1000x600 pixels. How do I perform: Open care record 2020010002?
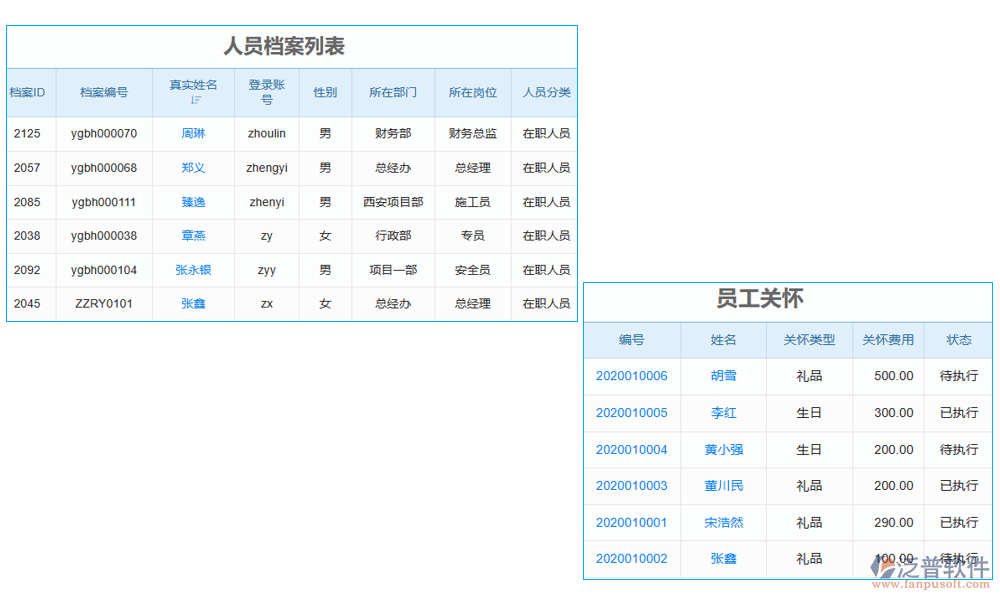coord(631,558)
